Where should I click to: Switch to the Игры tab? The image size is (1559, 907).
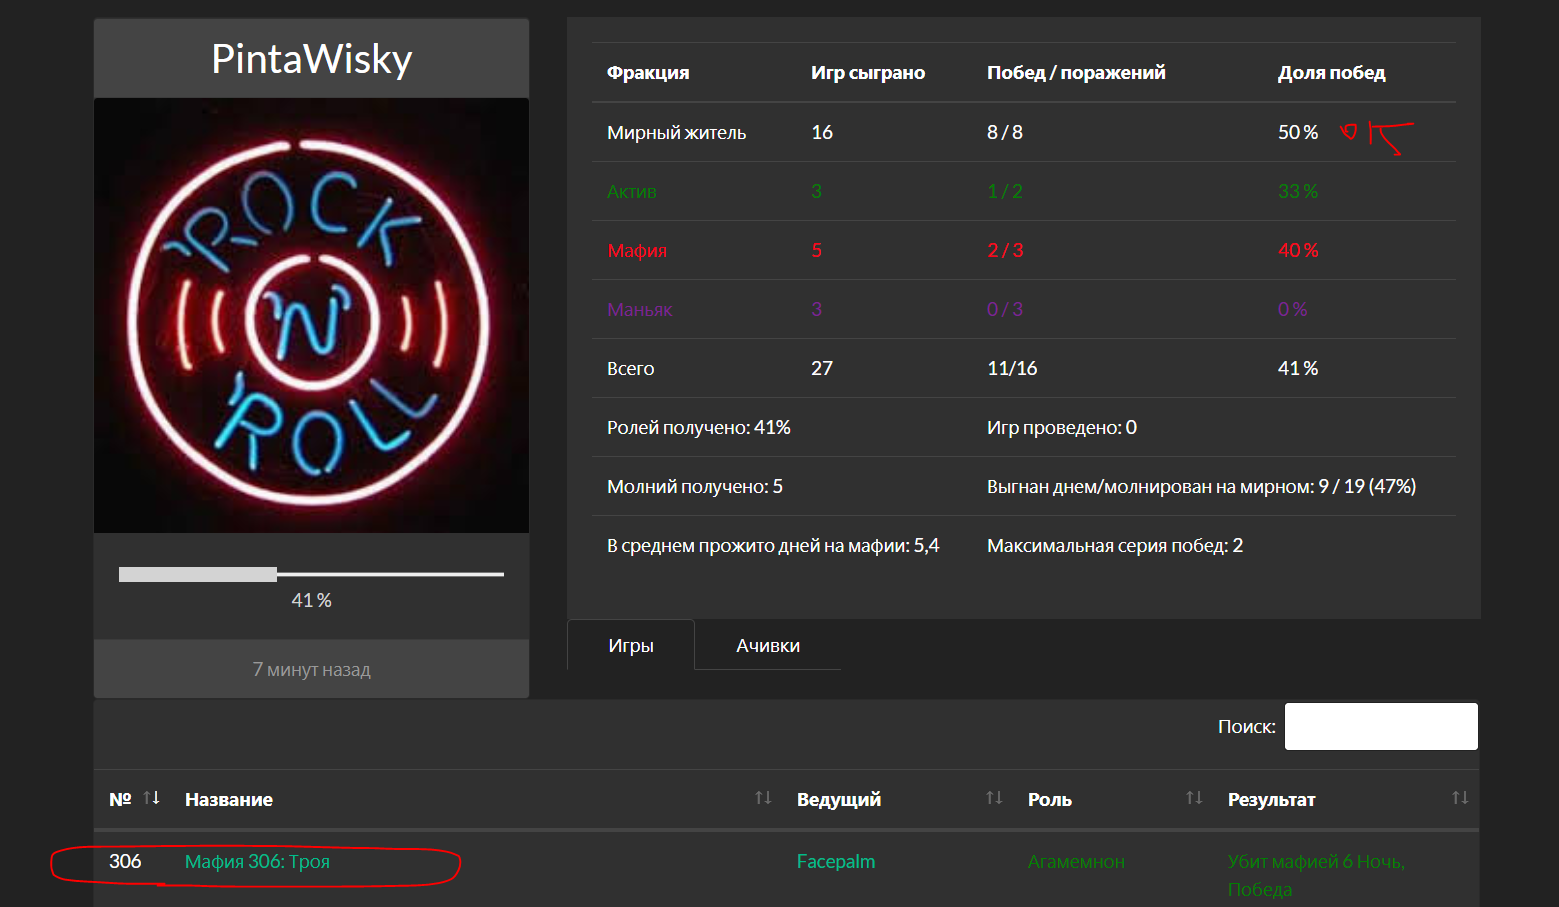tap(631, 646)
